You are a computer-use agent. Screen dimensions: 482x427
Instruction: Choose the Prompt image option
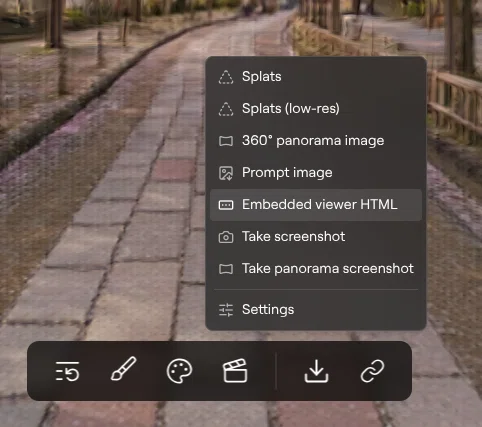tap(316, 173)
